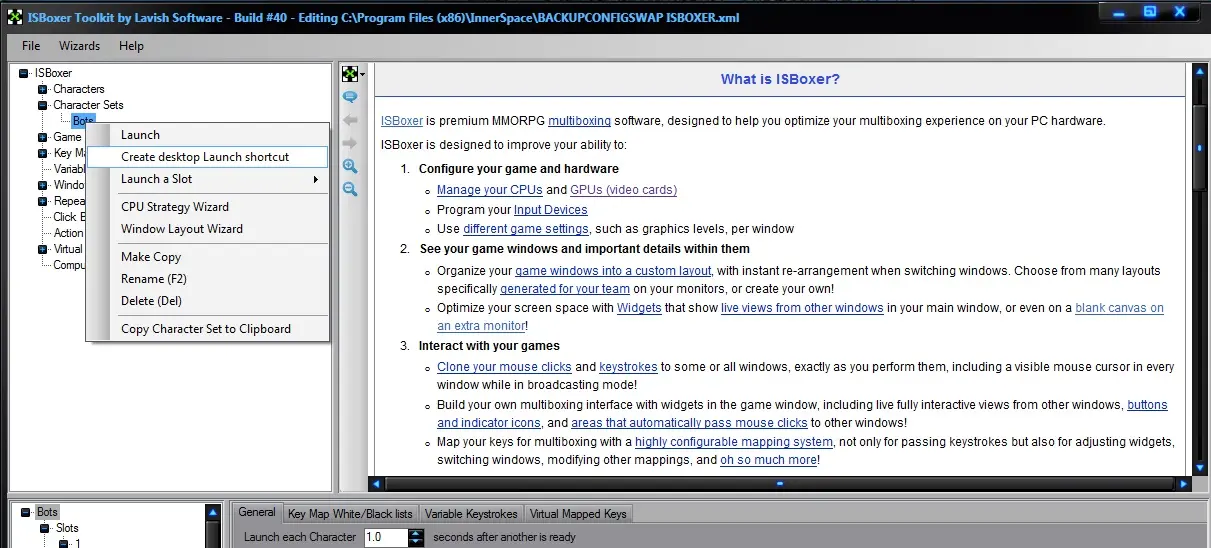The image size is (1211, 548).
Task: Open game windows into a custom layout link
Action: click(x=613, y=271)
